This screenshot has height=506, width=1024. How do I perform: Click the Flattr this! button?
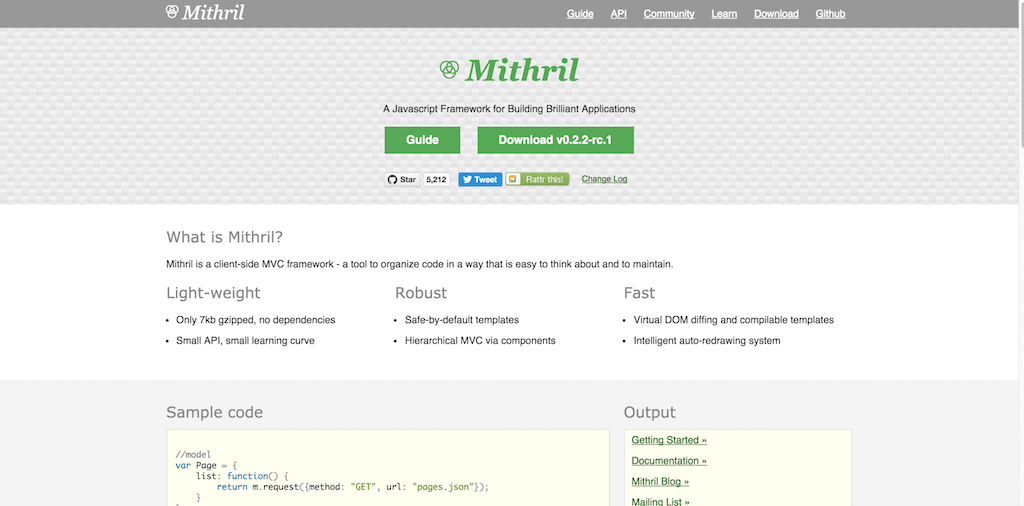(537, 180)
